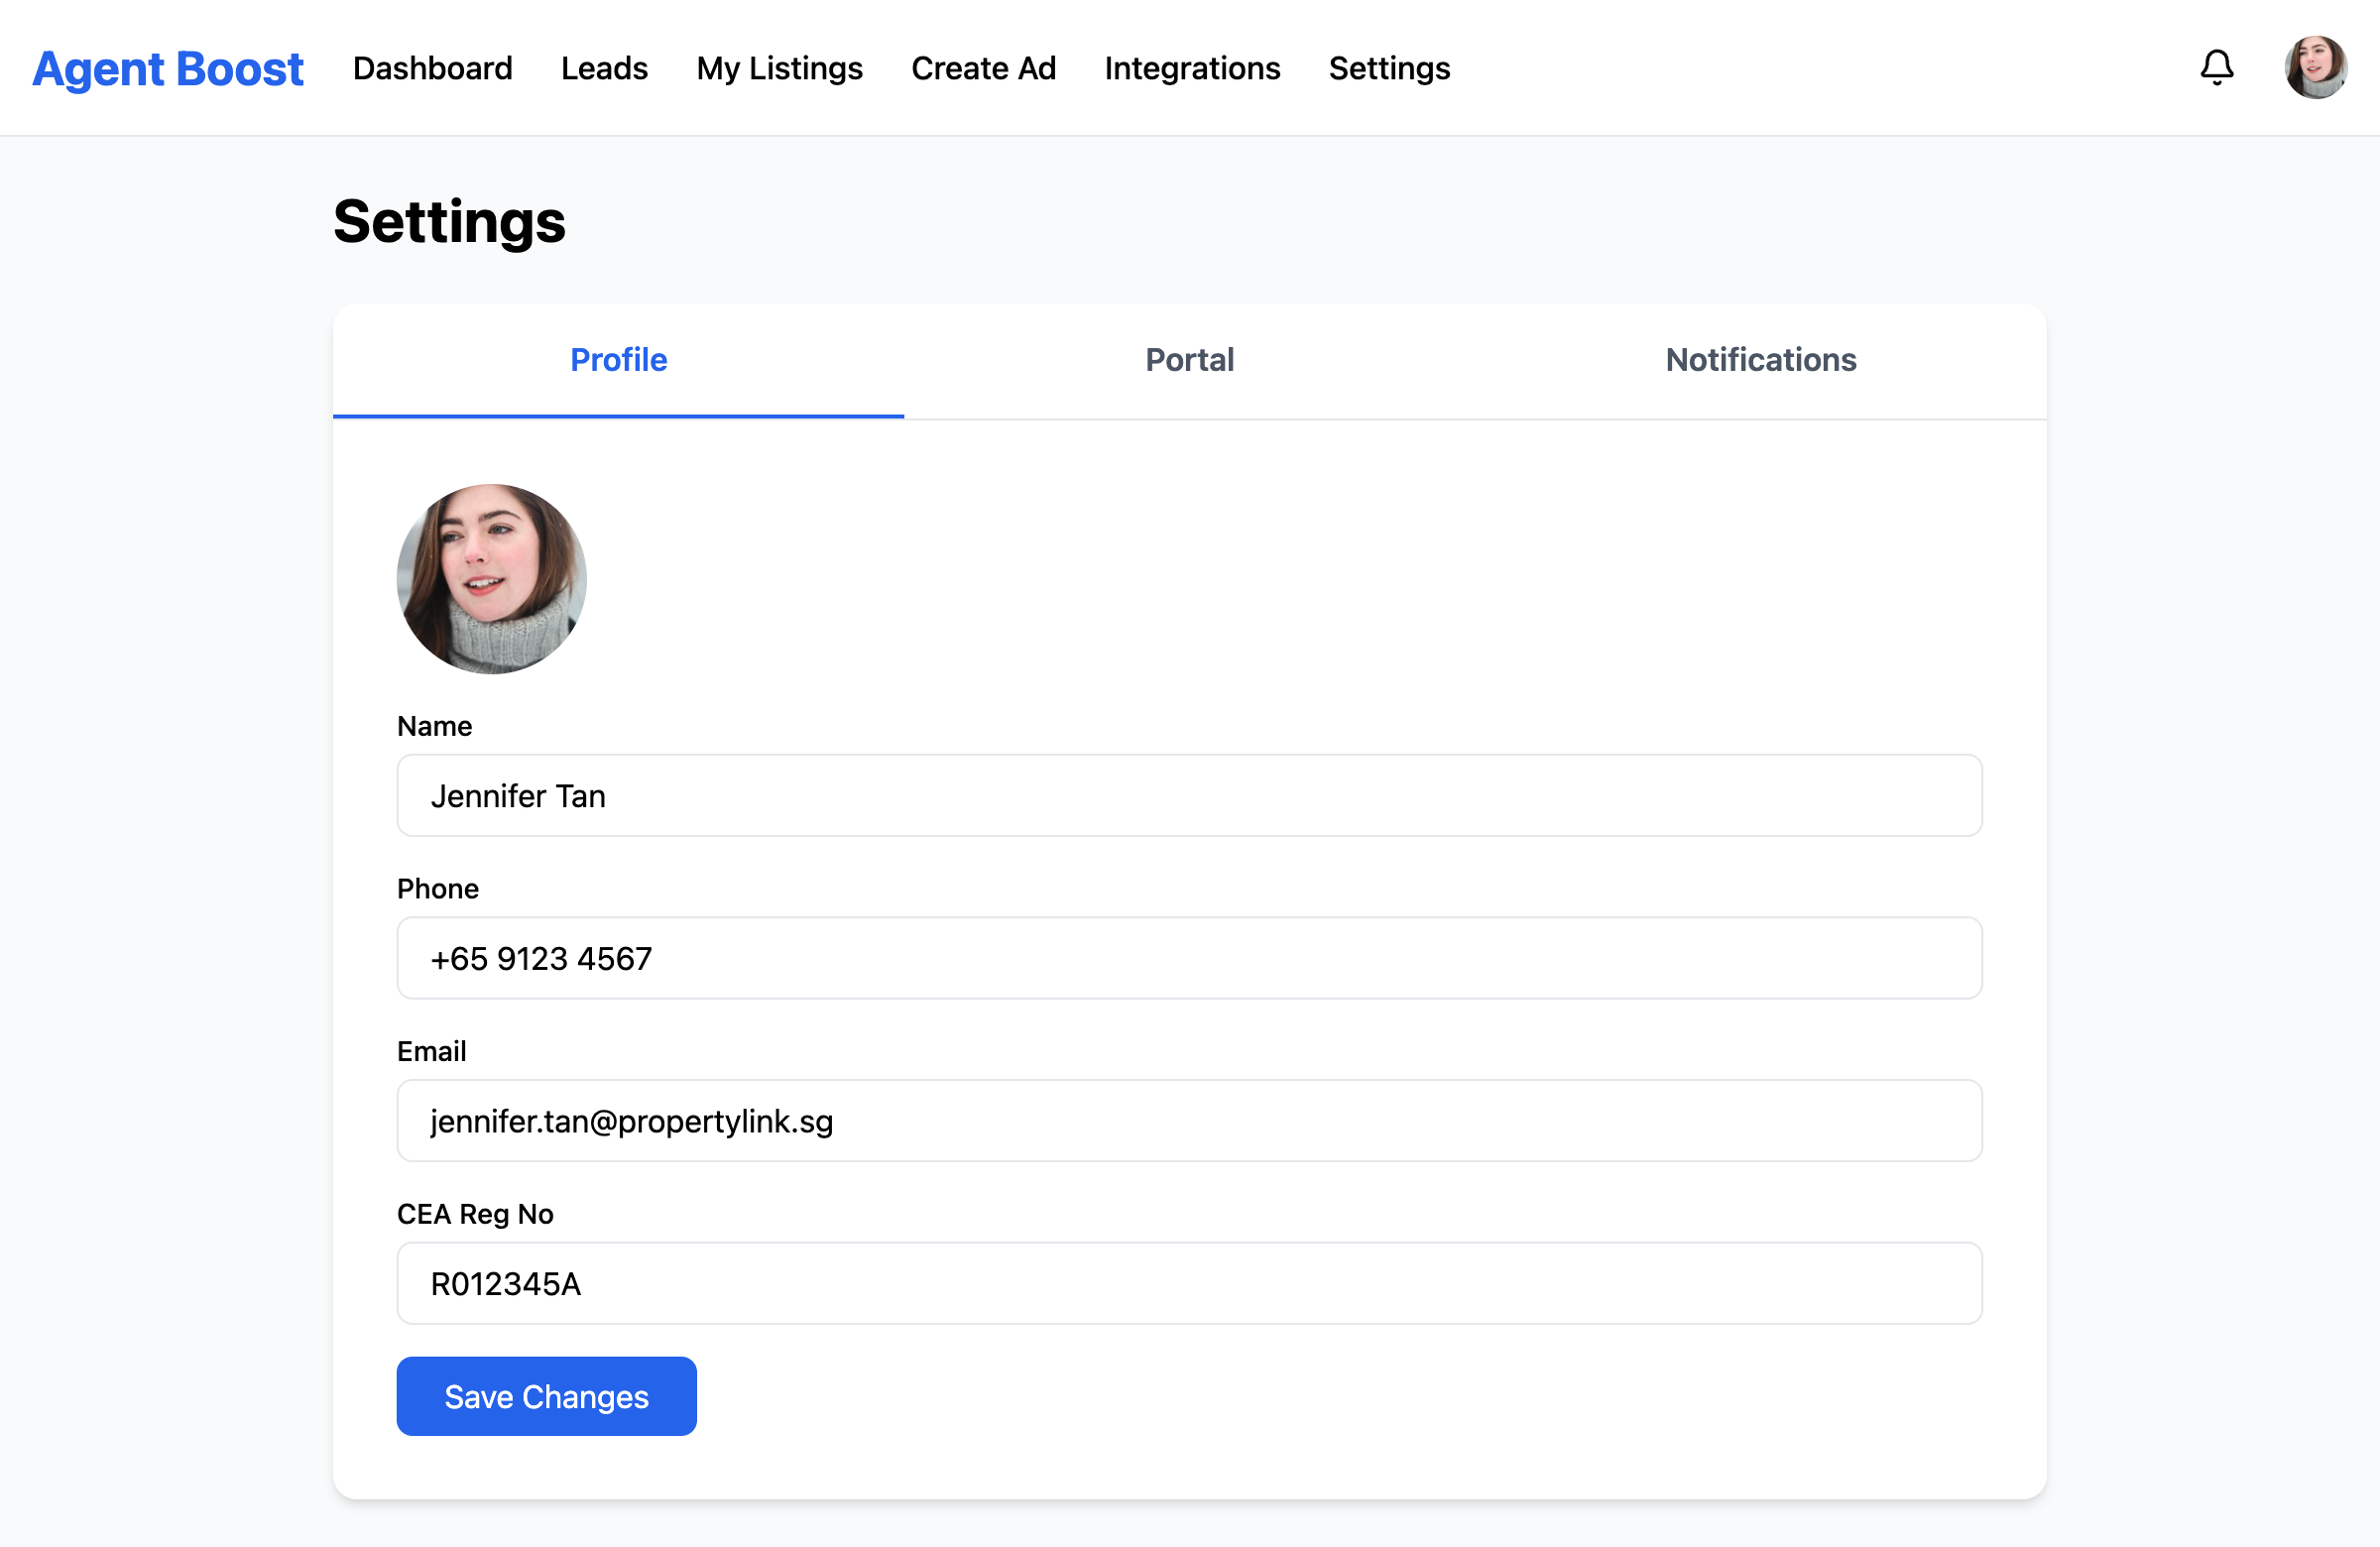
Task: Click Settings in the top navigation
Action: point(1389,68)
